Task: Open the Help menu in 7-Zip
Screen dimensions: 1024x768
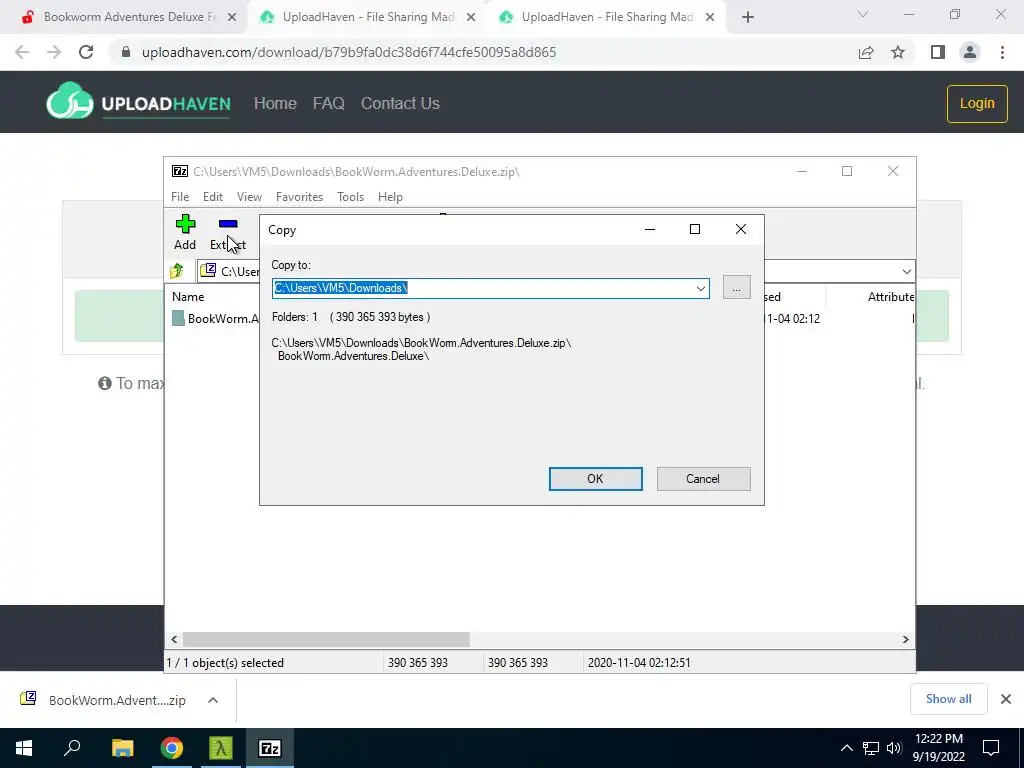Action: pyautogui.click(x=390, y=197)
